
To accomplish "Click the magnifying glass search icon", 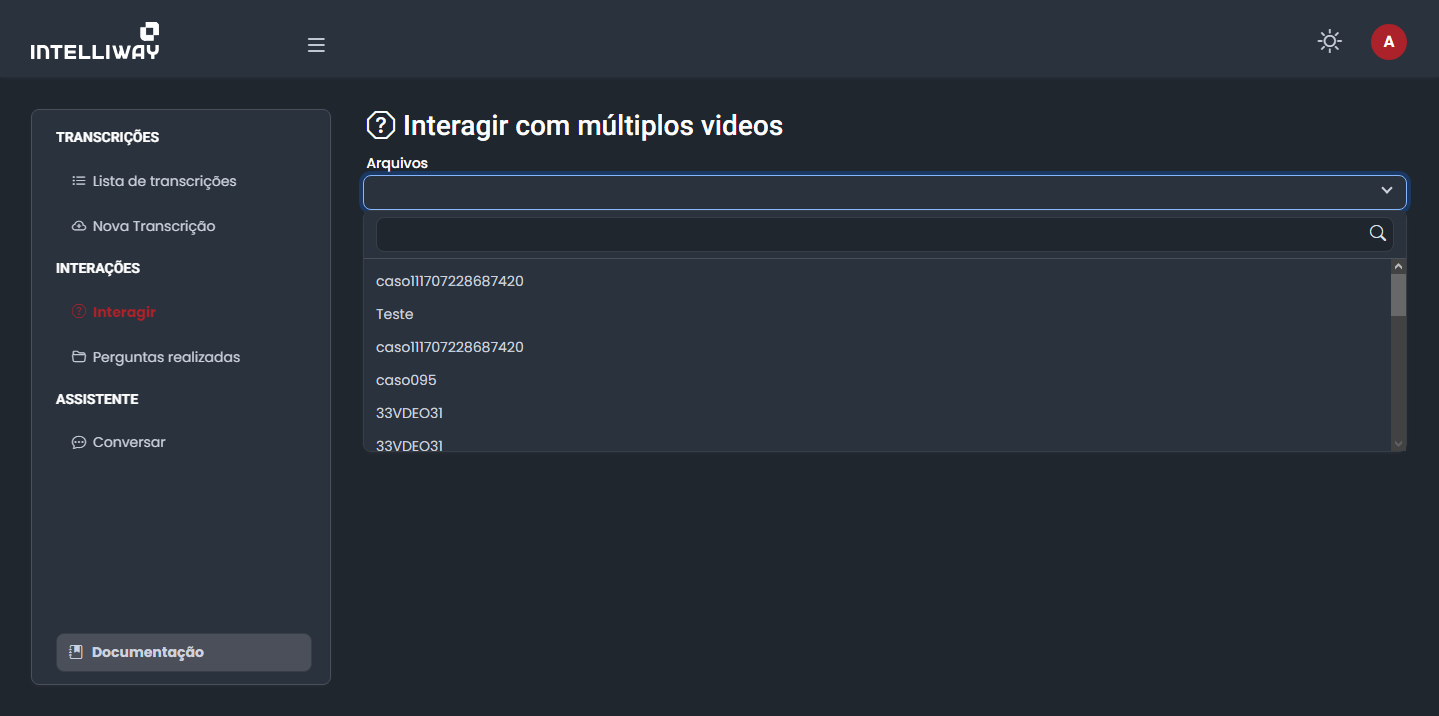I will (1377, 234).
